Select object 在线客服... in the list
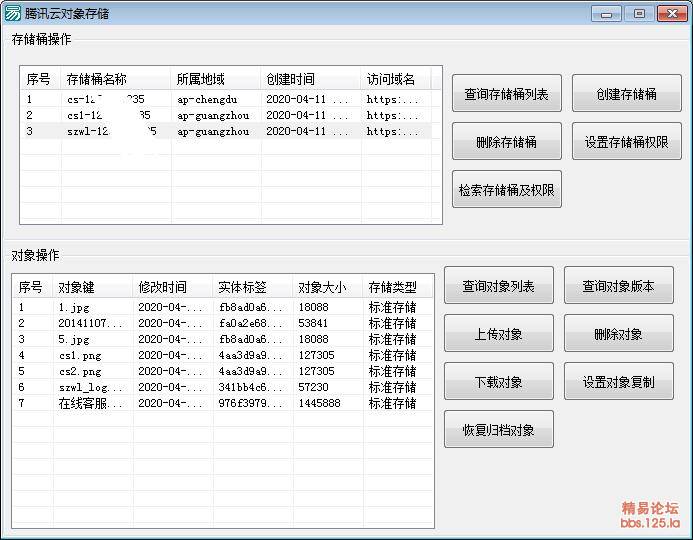The image size is (693, 540). pos(223,403)
